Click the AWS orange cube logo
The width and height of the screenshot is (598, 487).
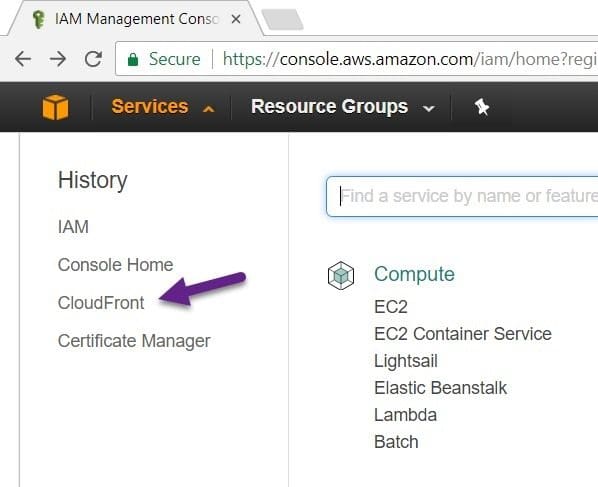pyautogui.click(x=56, y=107)
